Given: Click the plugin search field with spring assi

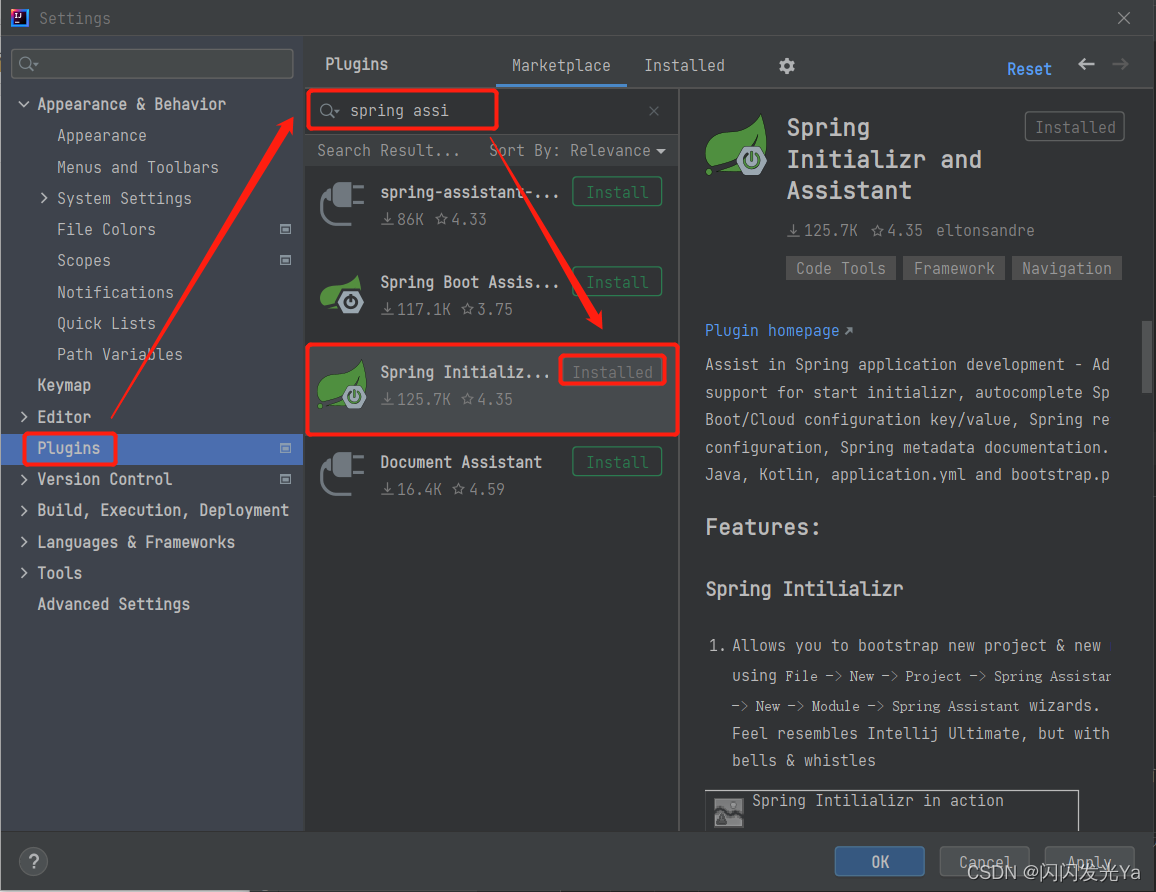Looking at the screenshot, I should click(490, 111).
